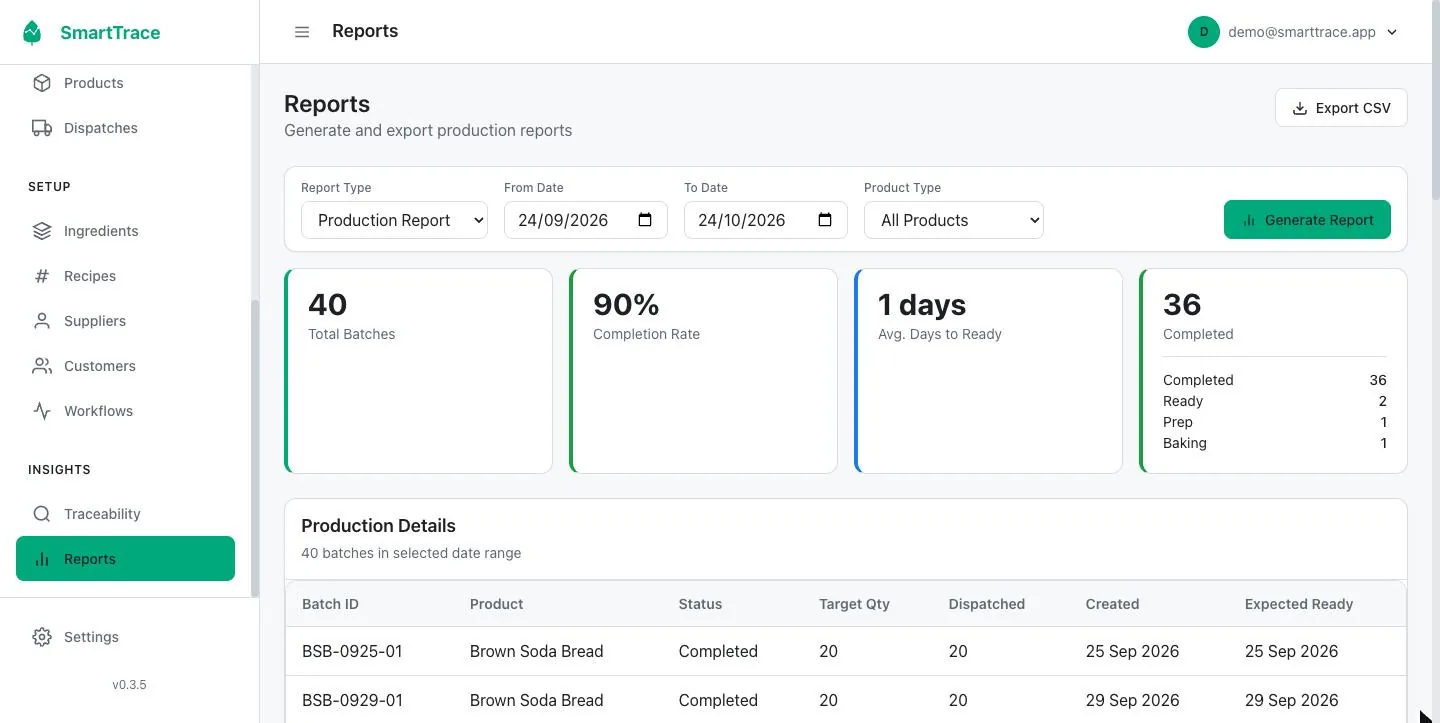Open the Products page
1440x723 pixels.
126,83
